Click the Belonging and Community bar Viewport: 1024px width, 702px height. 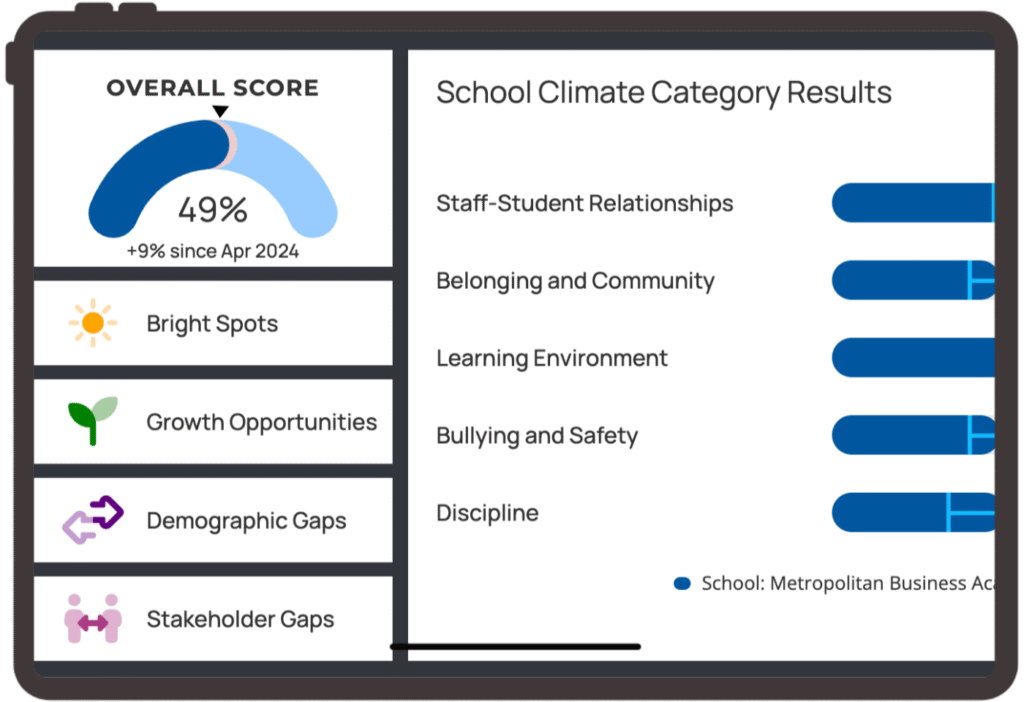pyautogui.click(x=912, y=280)
